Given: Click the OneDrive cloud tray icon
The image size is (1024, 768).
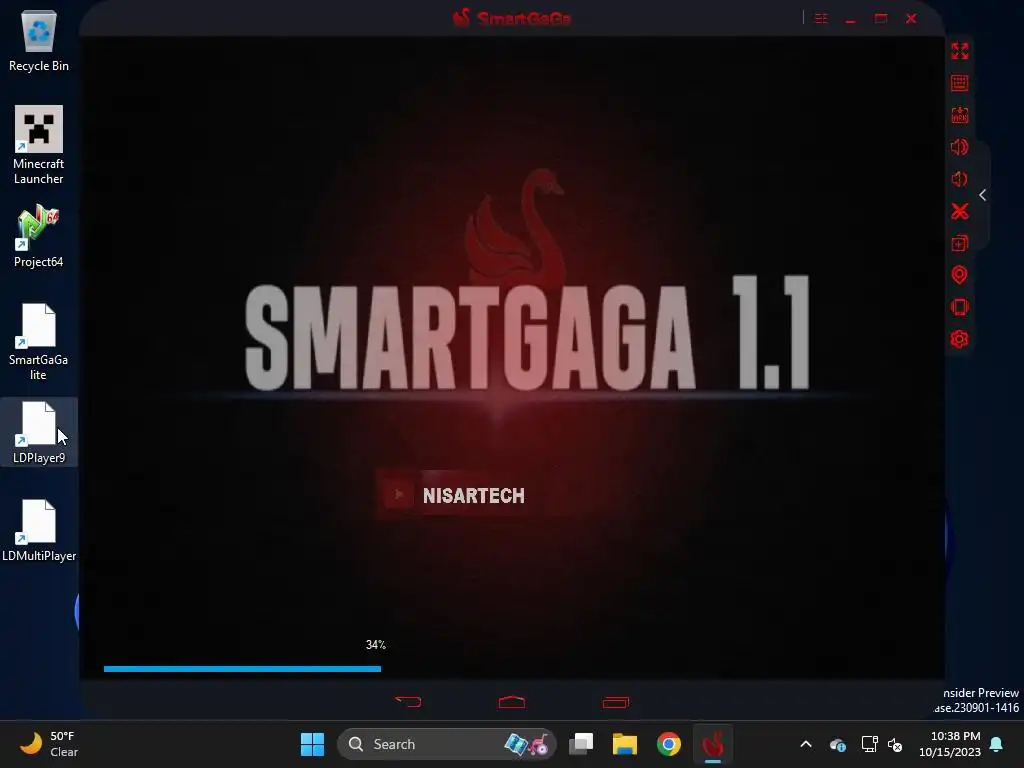Looking at the screenshot, I should click(838, 744).
